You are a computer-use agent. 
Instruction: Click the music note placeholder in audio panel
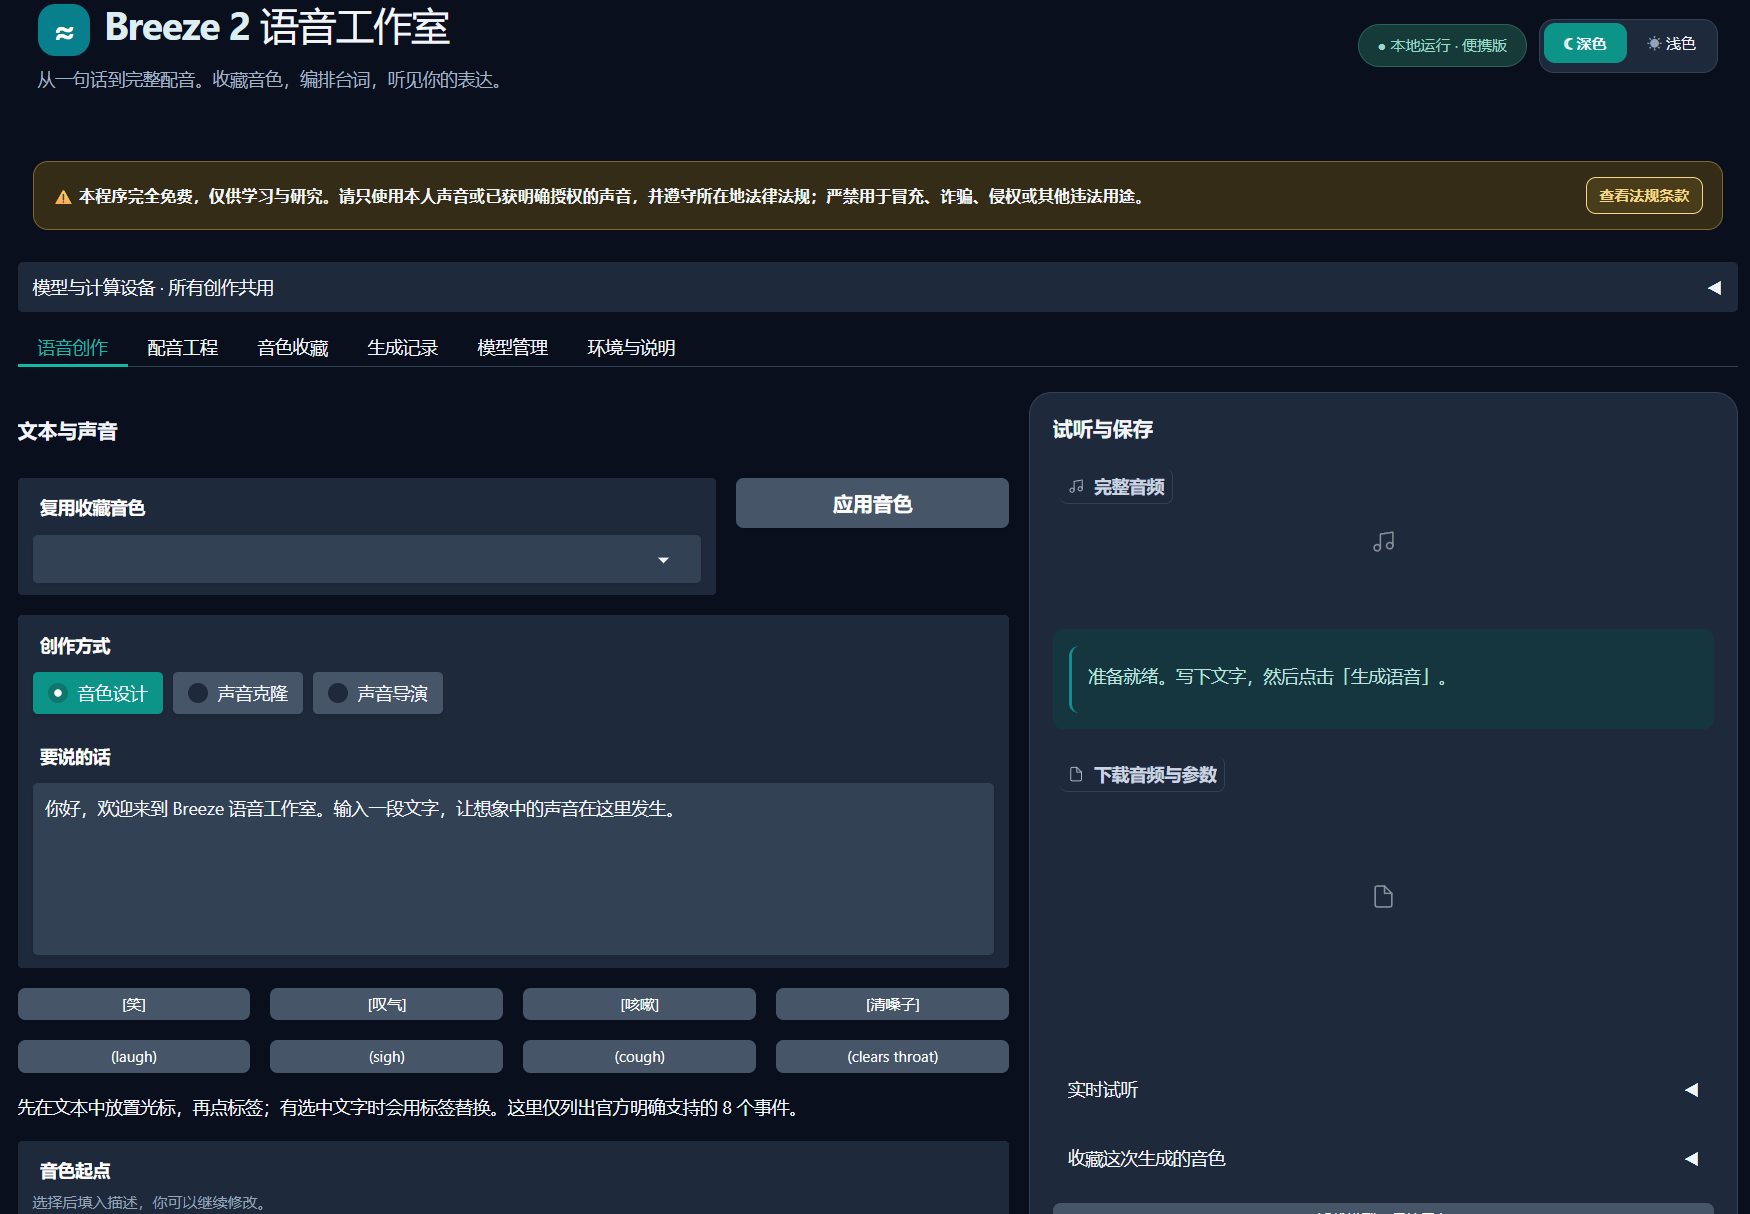pyautogui.click(x=1383, y=542)
